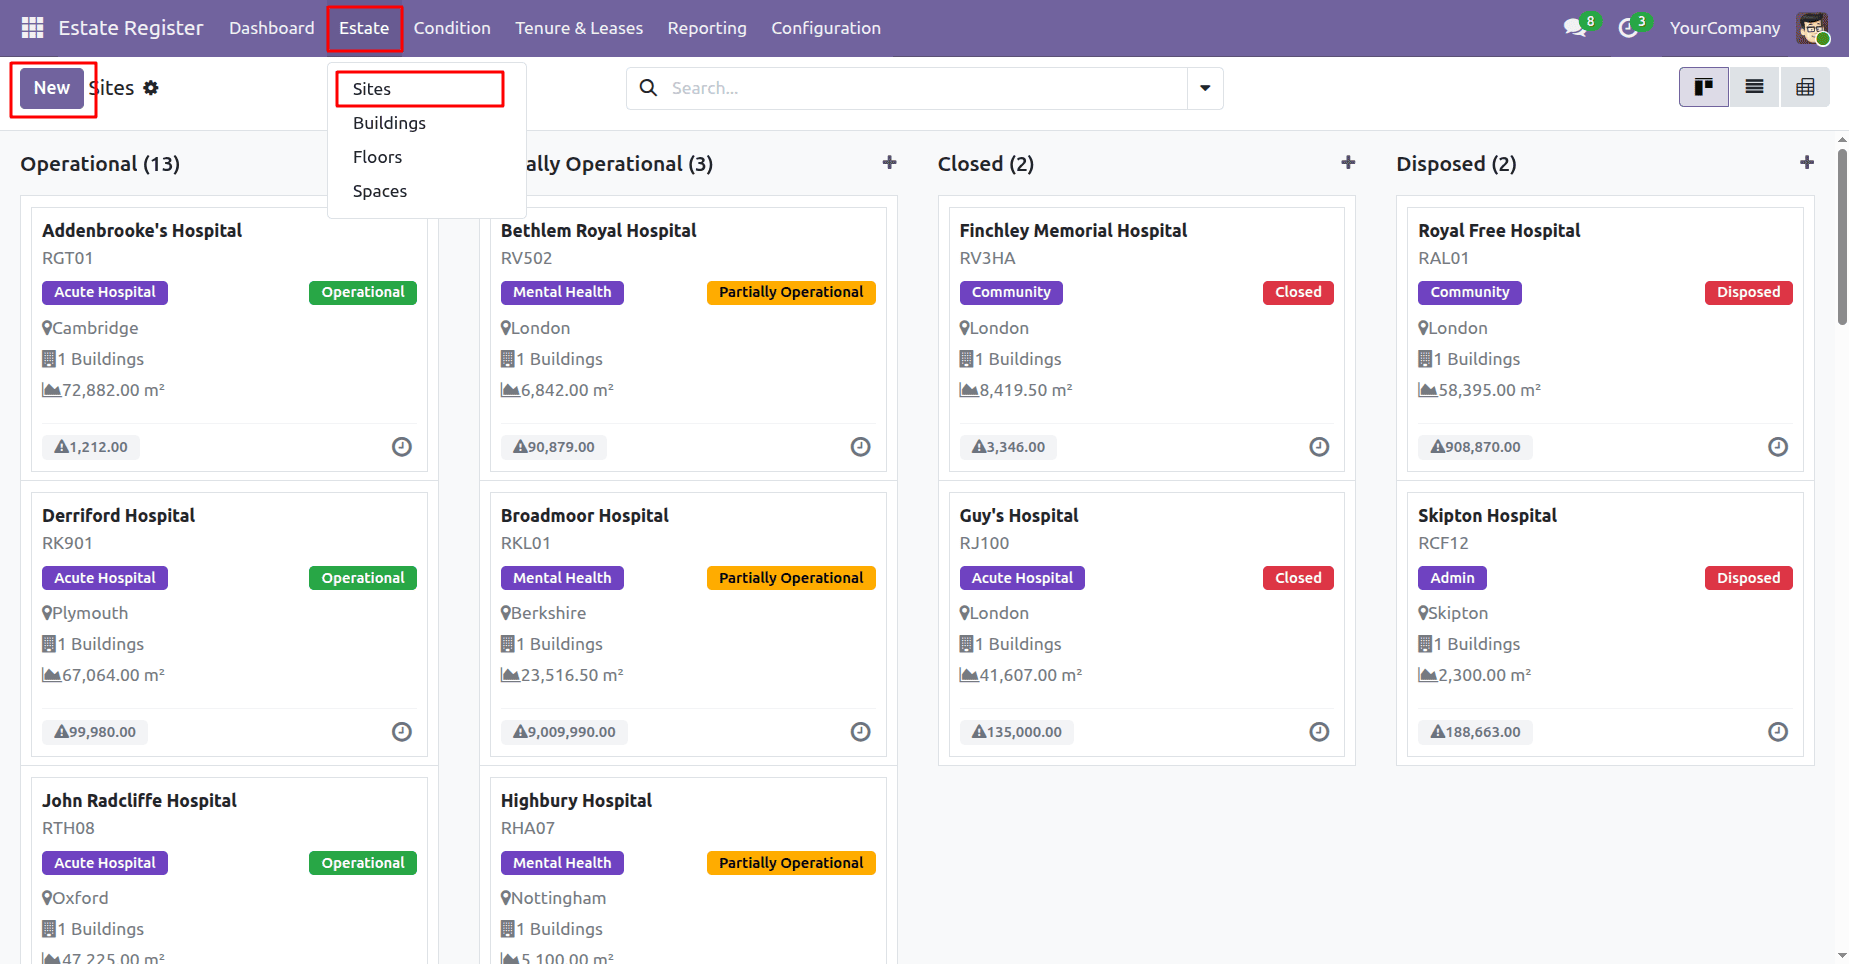Click Operational (13) column header
1849x964 pixels.
[x=100, y=164]
